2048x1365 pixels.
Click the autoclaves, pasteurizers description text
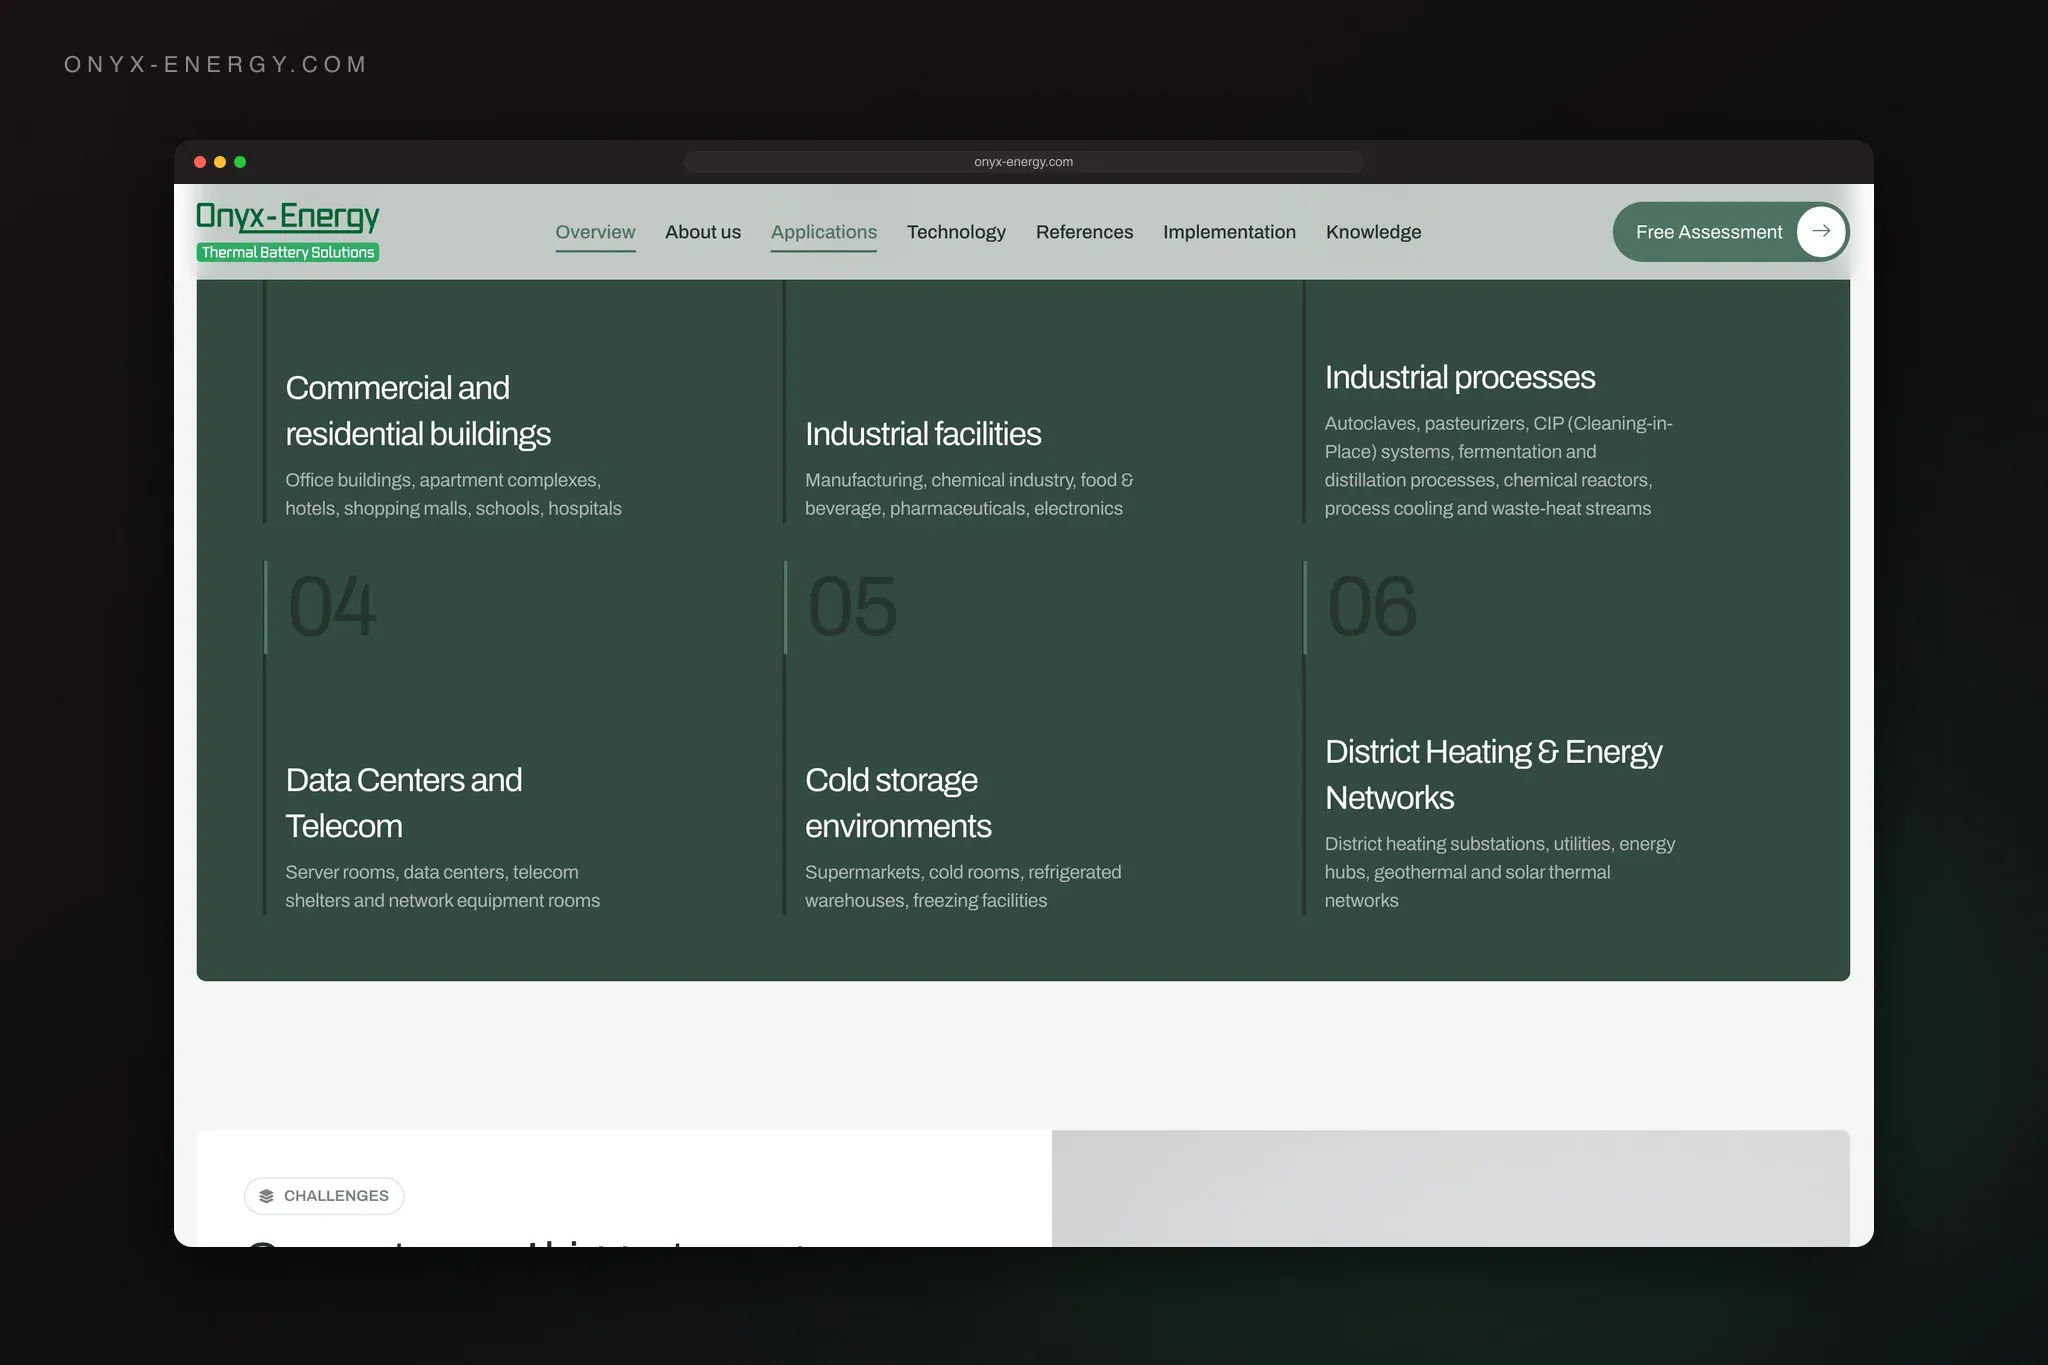[1498, 466]
